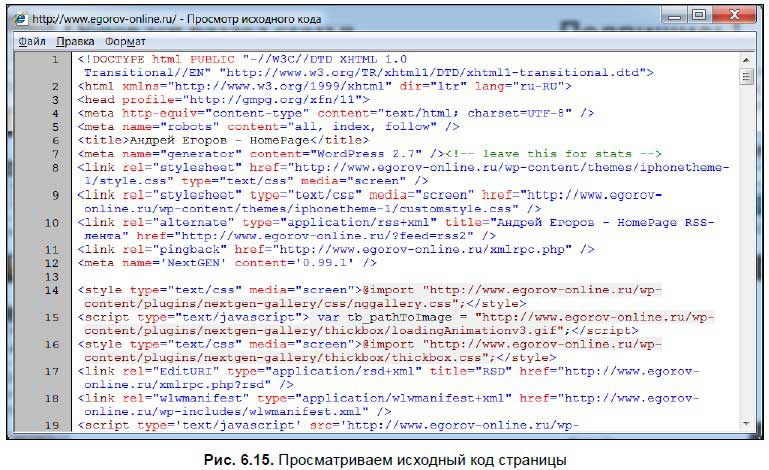Click the EditURI link line

[388, 378]
